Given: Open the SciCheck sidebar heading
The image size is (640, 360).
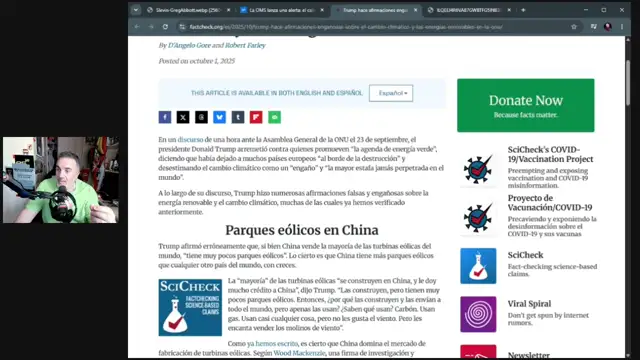Looking at the screenshot, I should pyautogui.click(x=525, y=255).
